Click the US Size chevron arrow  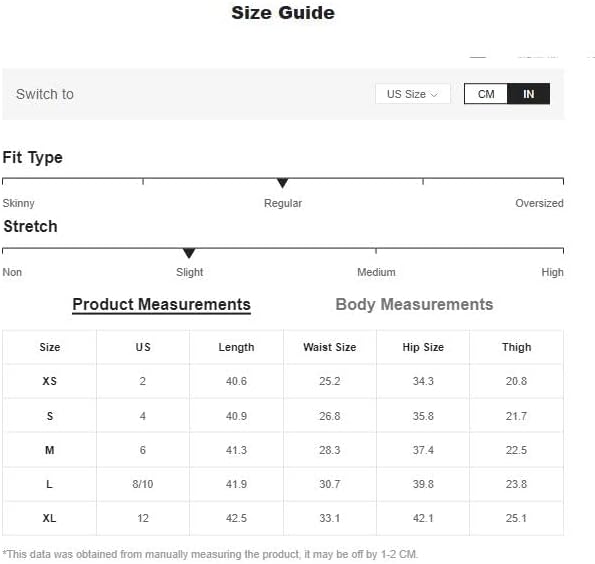click(x=434, y=95)
